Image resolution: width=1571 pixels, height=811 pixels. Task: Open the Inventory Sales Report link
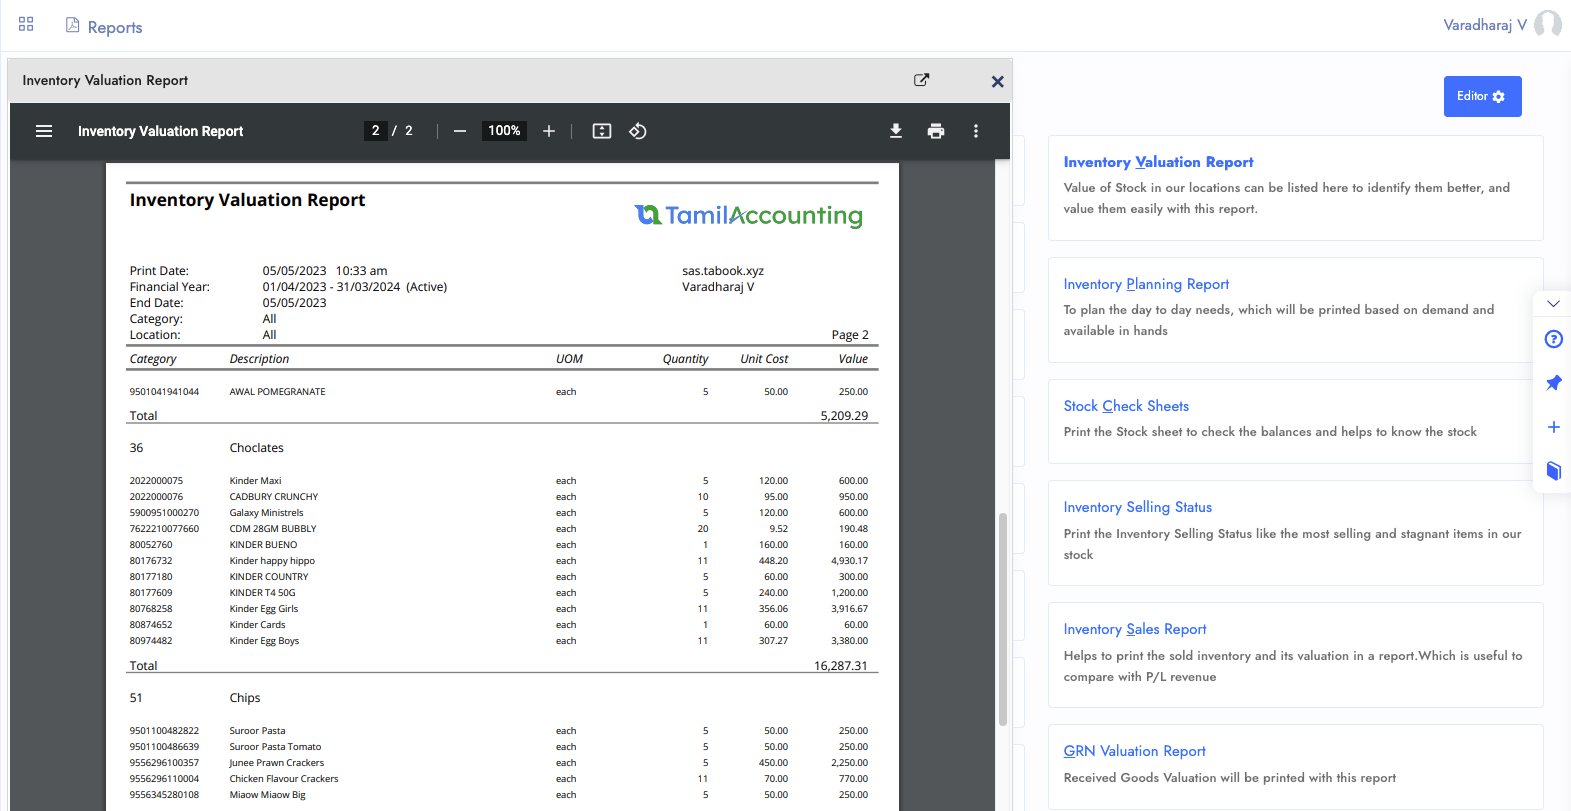[x=1135, y=629]
